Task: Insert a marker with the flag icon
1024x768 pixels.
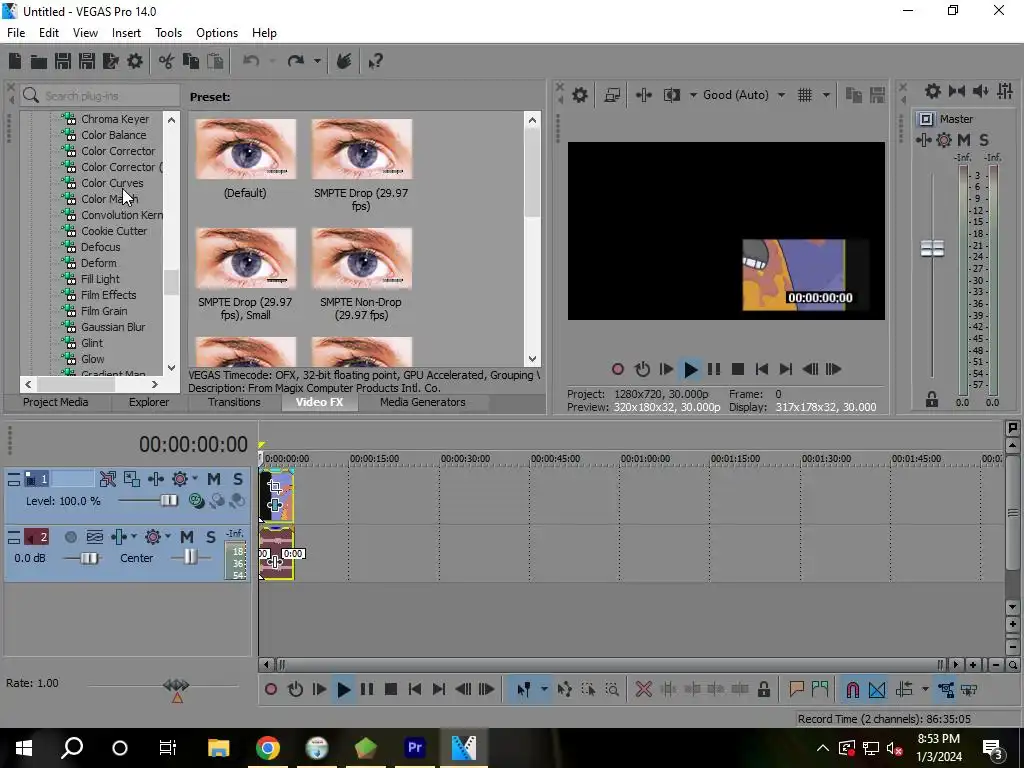Action: (796, 689)
